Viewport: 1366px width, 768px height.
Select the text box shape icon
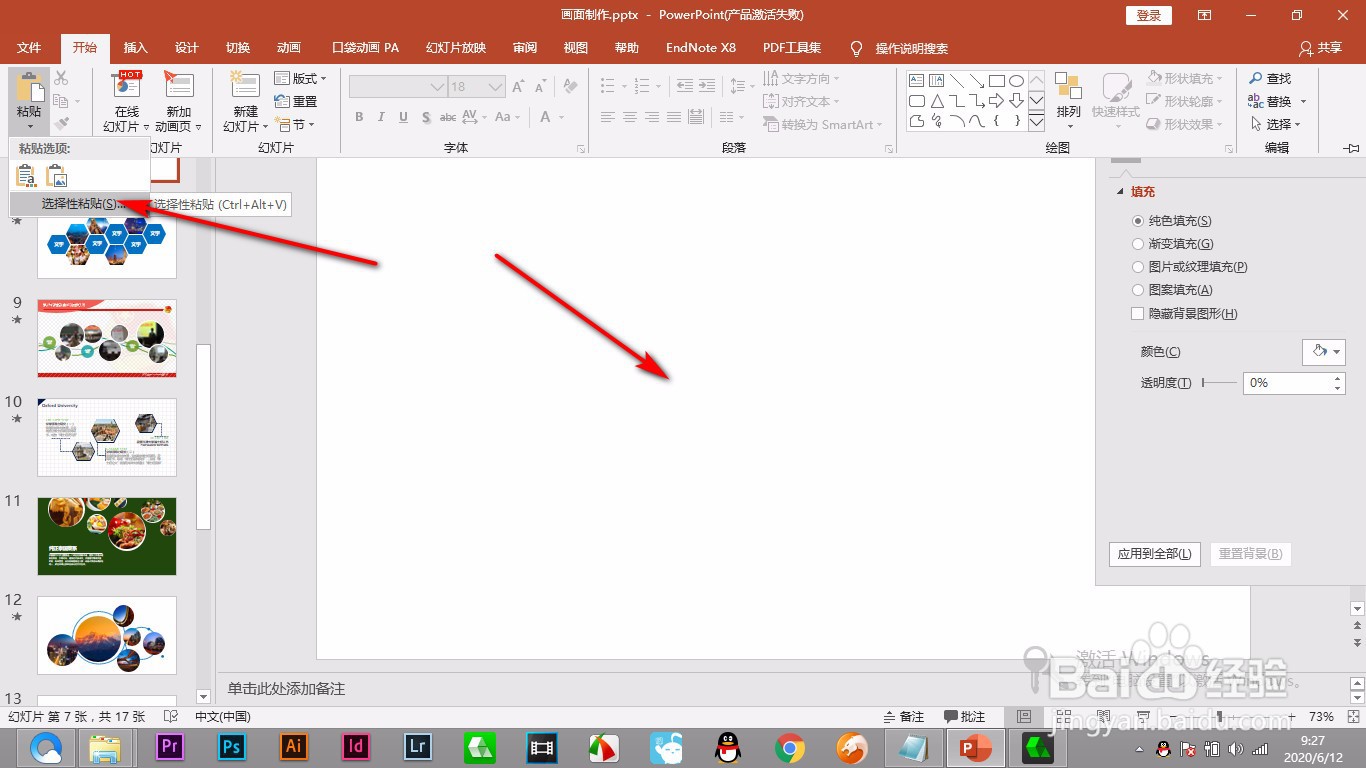point(917,80)
